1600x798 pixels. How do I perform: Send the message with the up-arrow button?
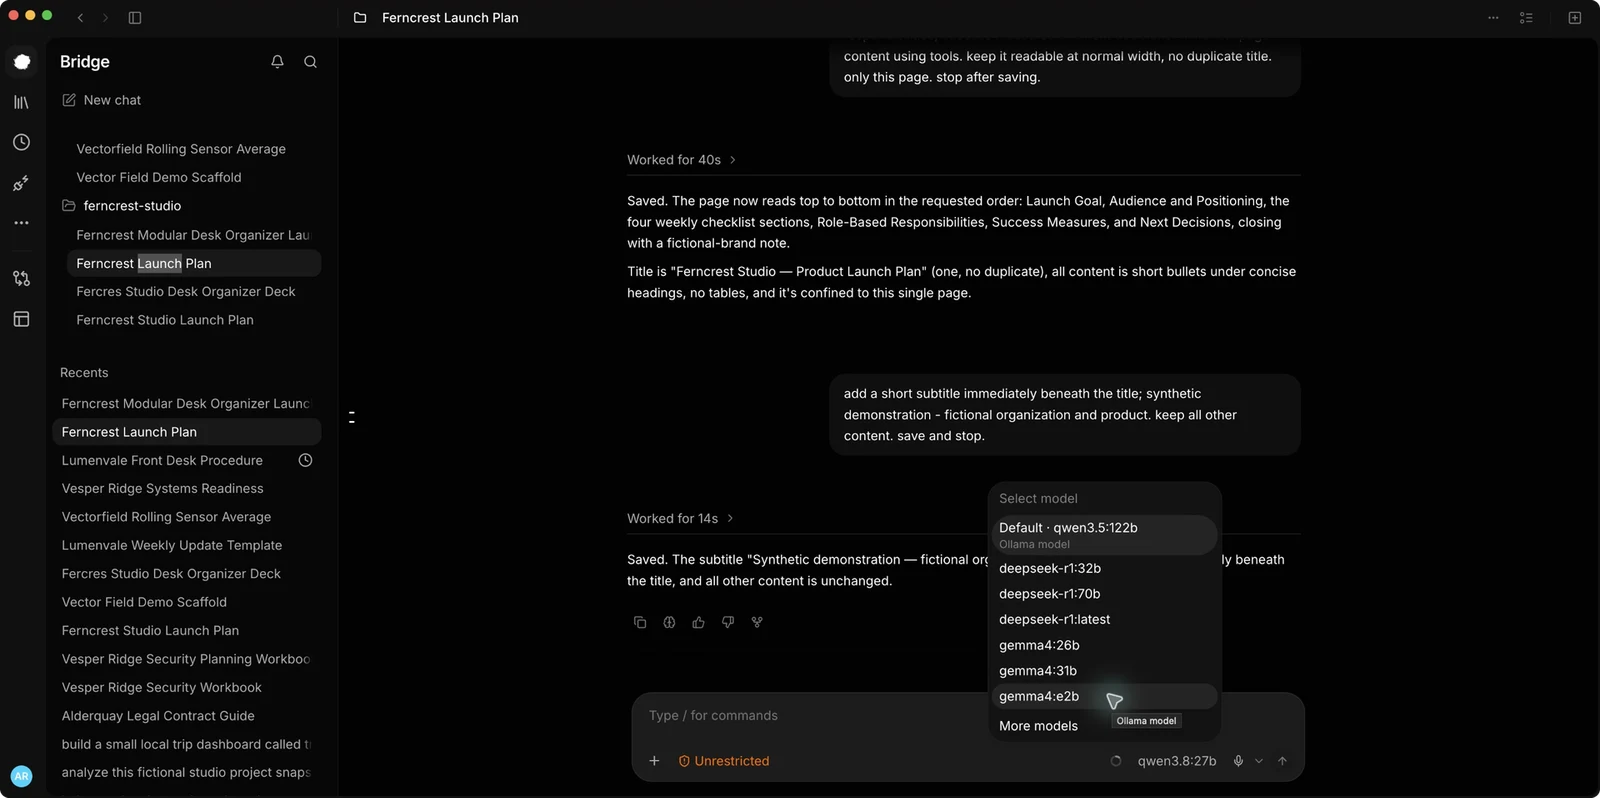point(1282,761)
